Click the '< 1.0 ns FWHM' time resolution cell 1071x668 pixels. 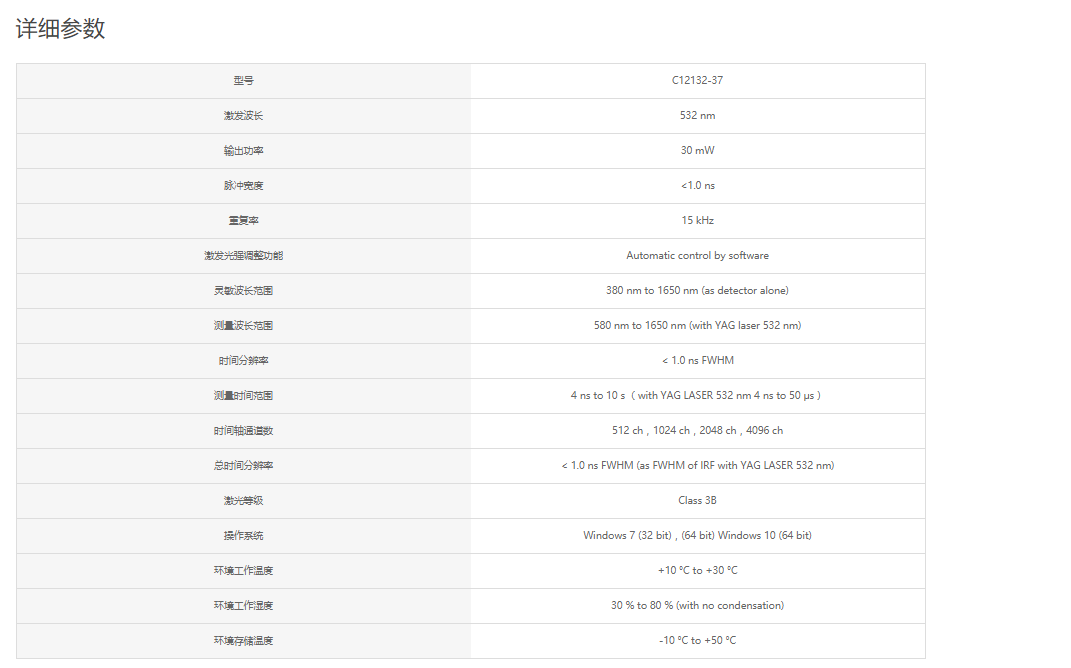[697, 361]
